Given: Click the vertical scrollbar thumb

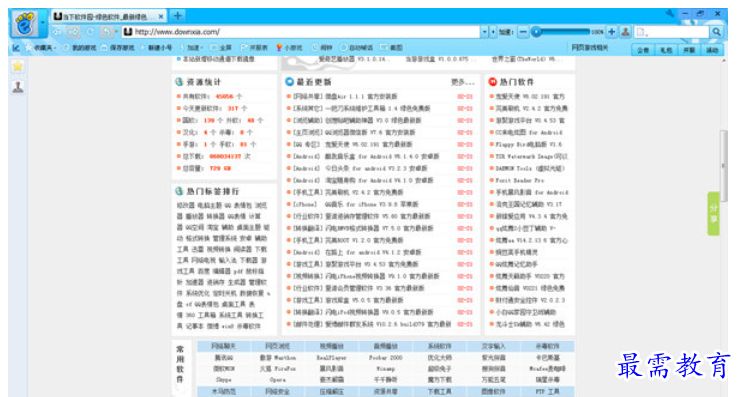Looking at the screenshot, I should 723,165.
